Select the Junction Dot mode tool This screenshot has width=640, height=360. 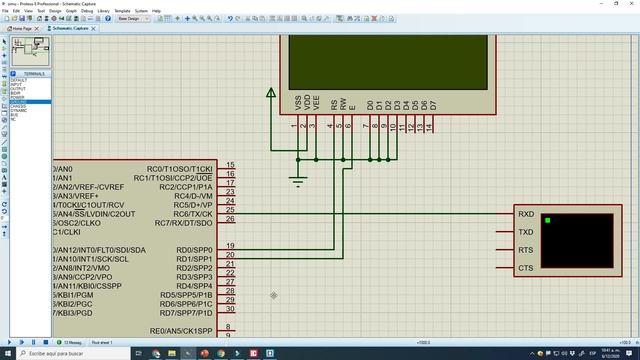[4, 56]
